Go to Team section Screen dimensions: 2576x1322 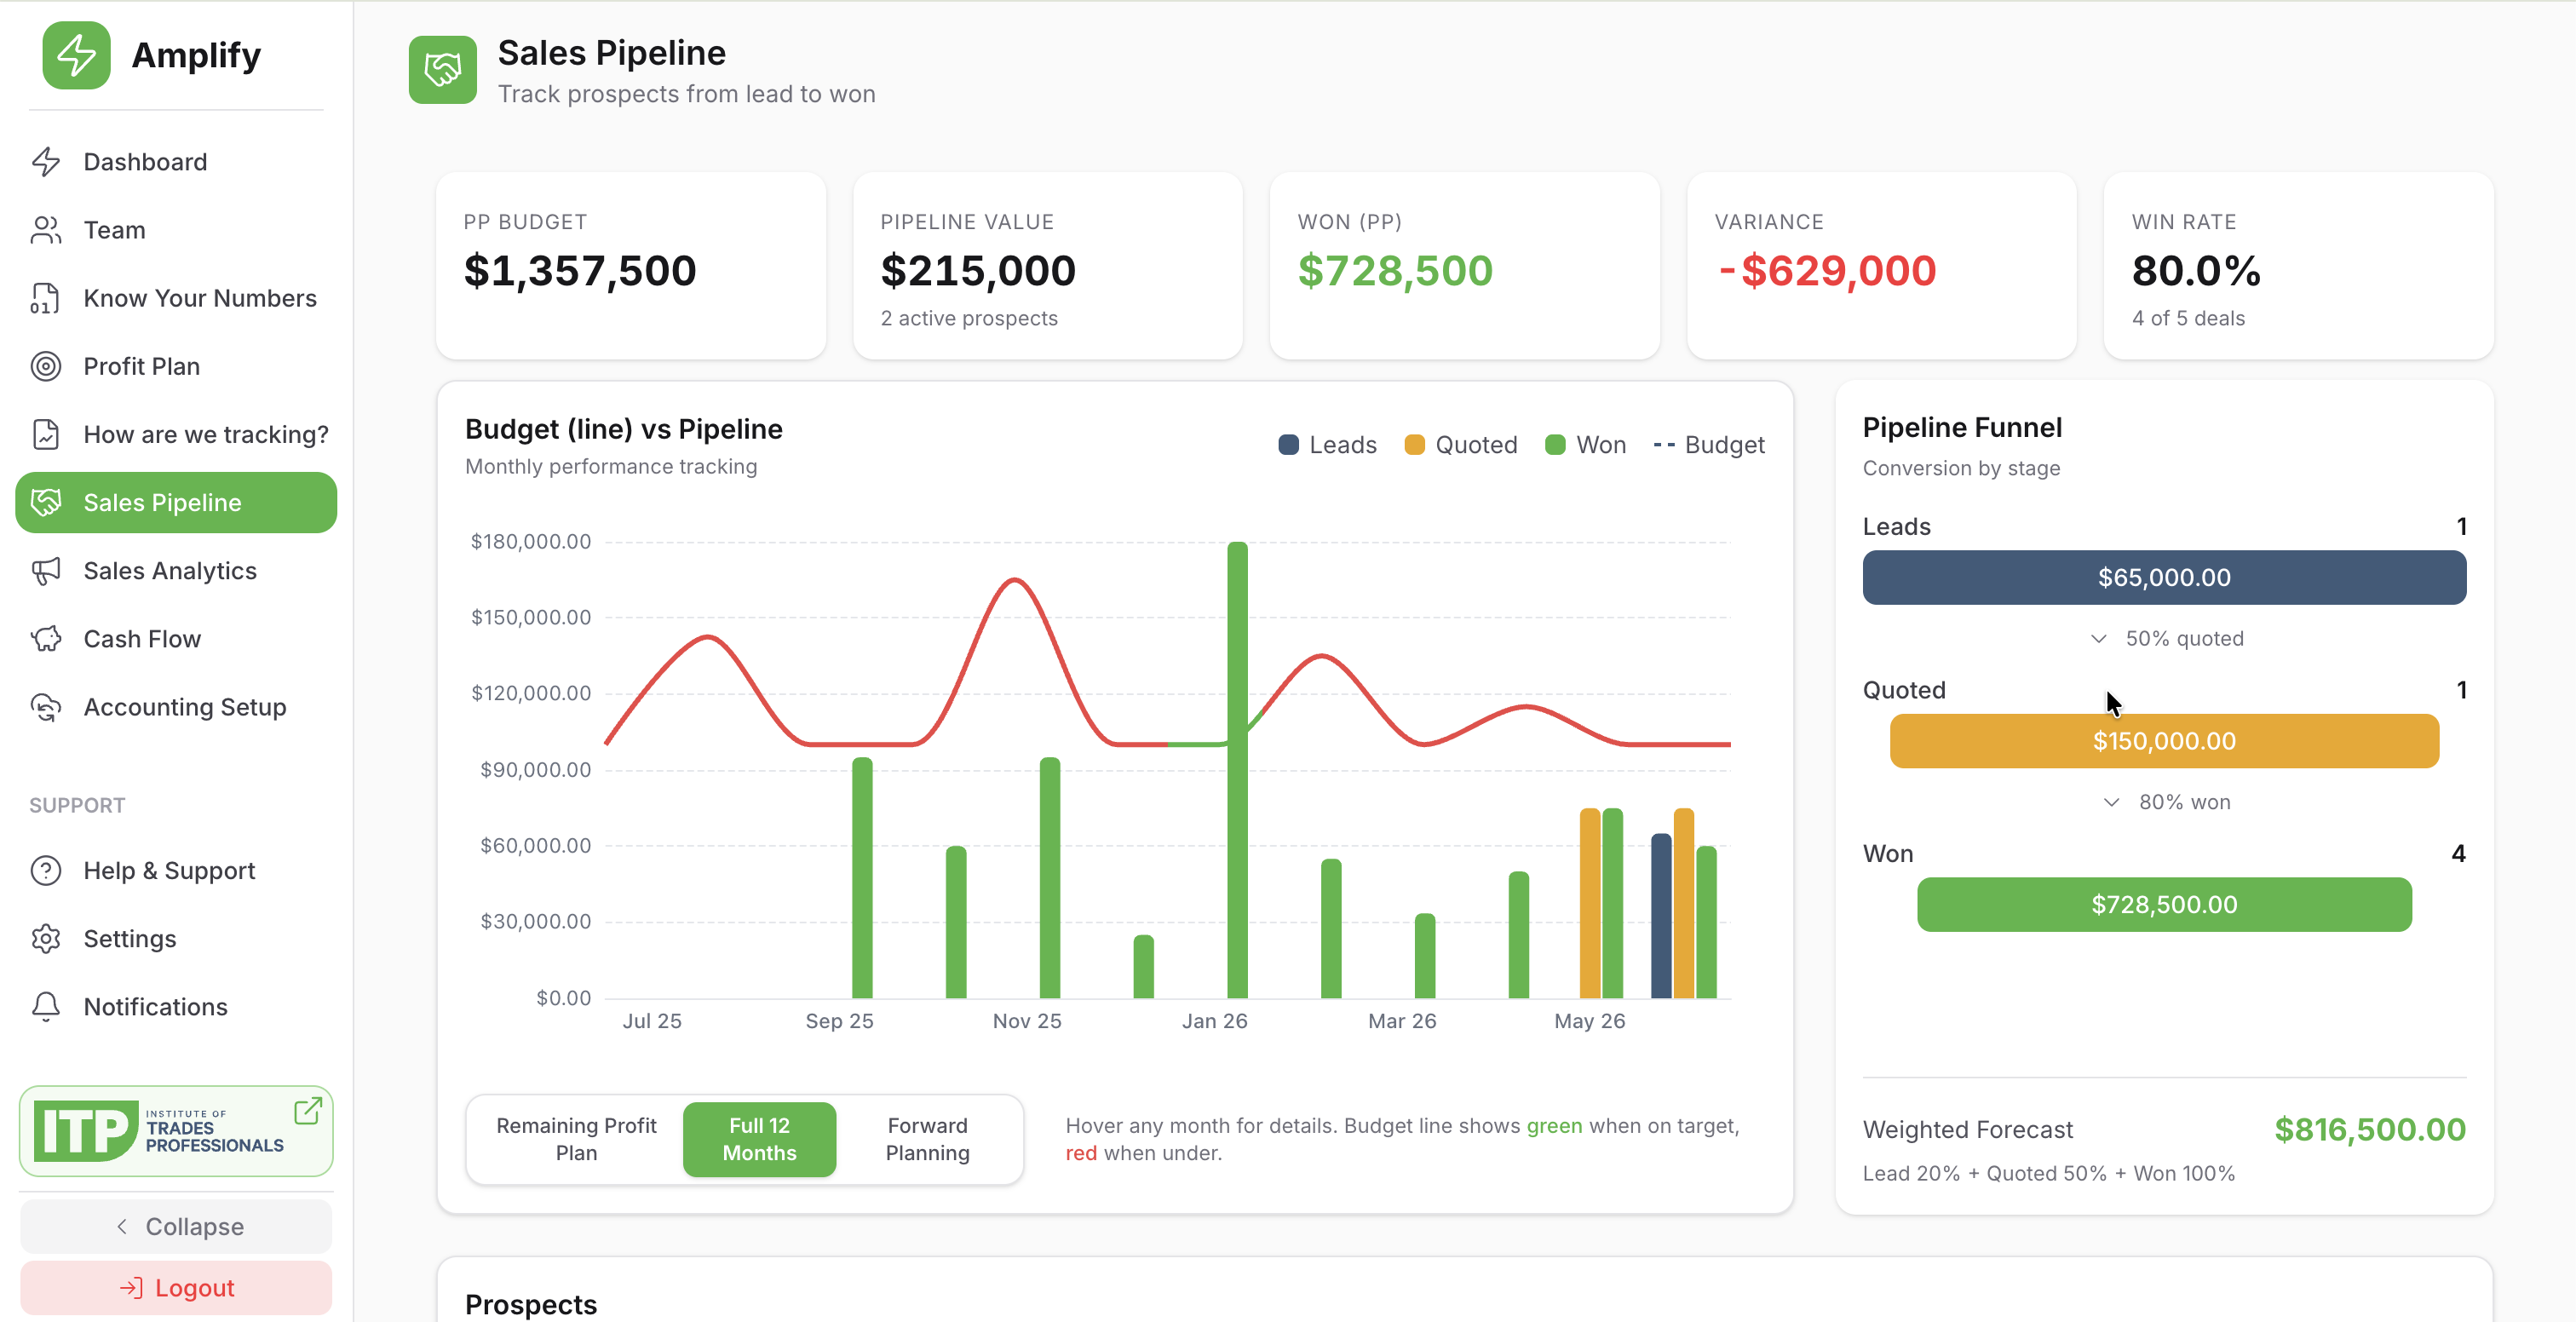(176, 230)
